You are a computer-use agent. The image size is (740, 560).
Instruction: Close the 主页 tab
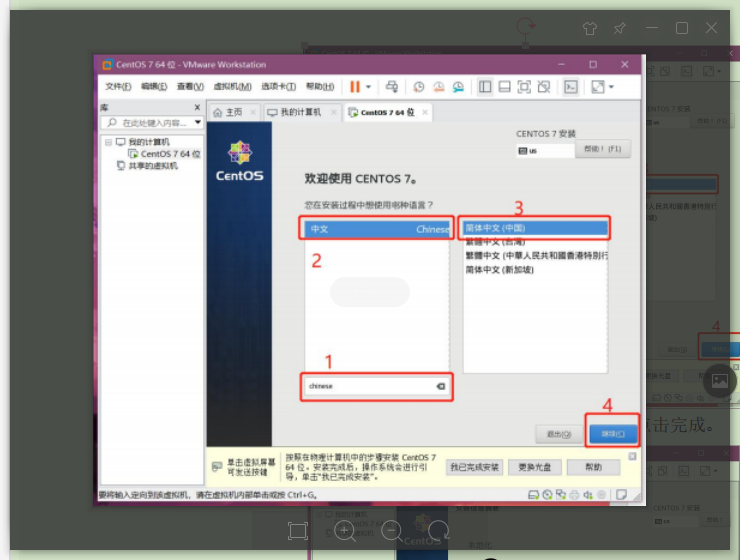pyautogui.click(x=253, y=112)
